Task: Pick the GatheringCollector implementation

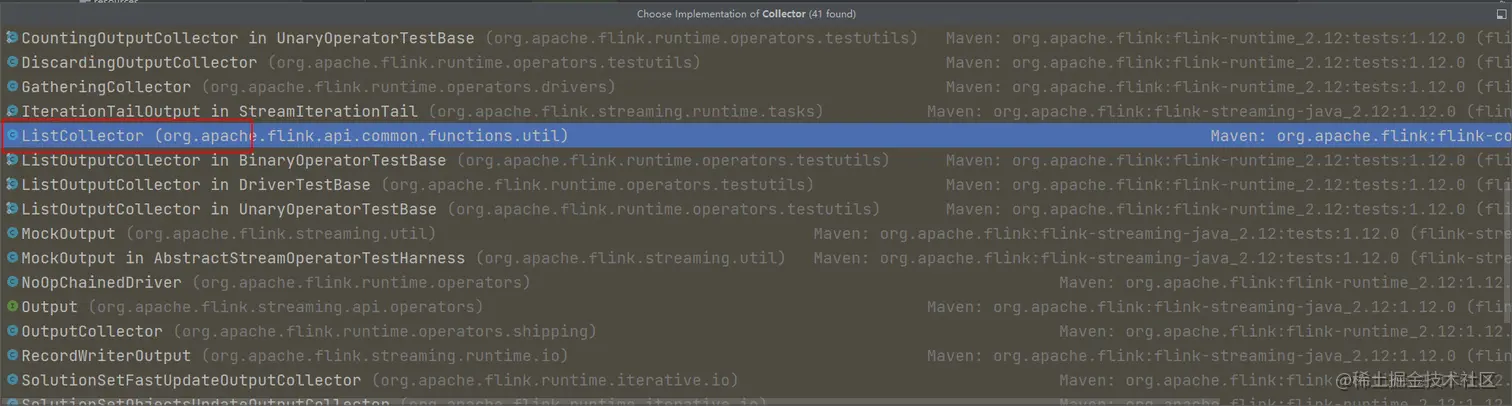Action: (x=756, y=87)
